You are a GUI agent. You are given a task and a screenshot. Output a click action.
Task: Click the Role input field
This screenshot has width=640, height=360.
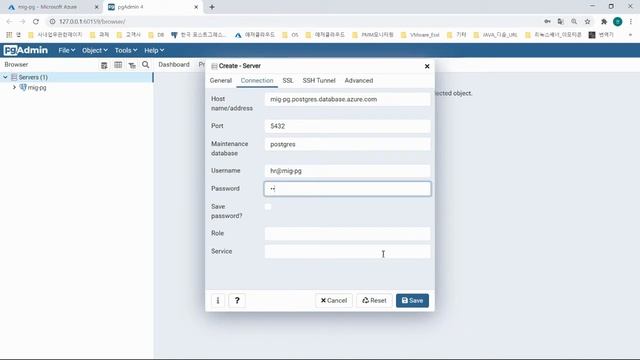(347, 234)
